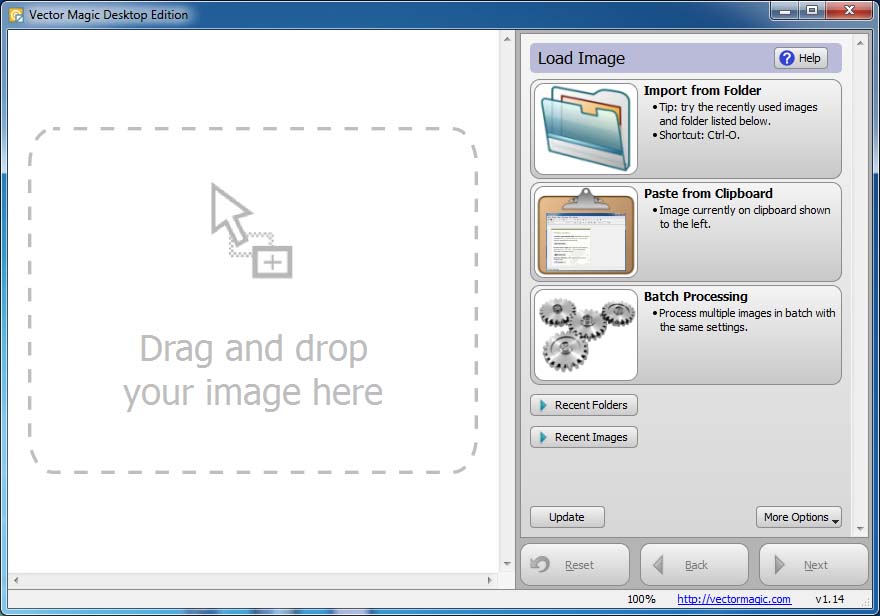Click the Next right-arrow icon
The image size is (880, 616).
[x=779, y=565]
